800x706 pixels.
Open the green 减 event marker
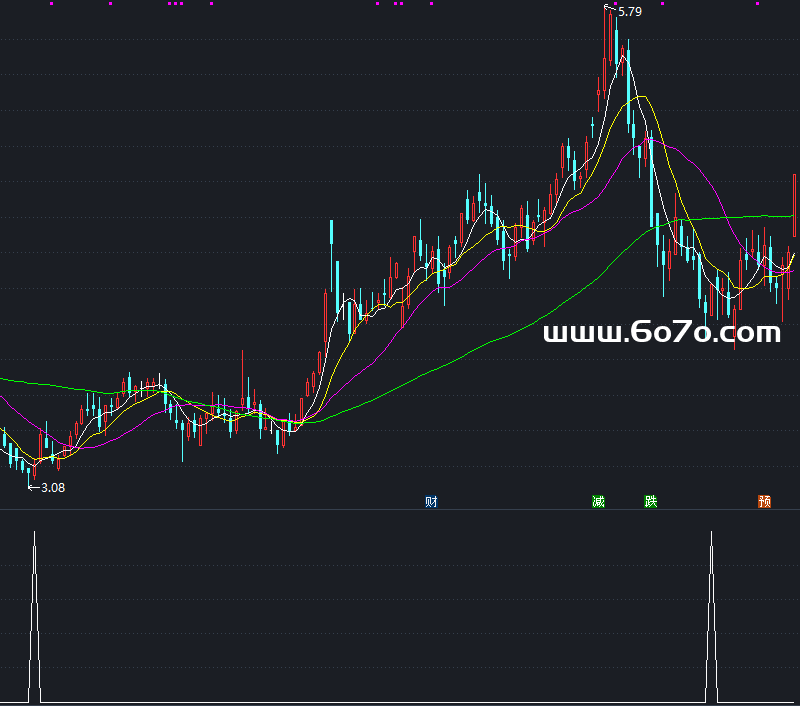598,501
